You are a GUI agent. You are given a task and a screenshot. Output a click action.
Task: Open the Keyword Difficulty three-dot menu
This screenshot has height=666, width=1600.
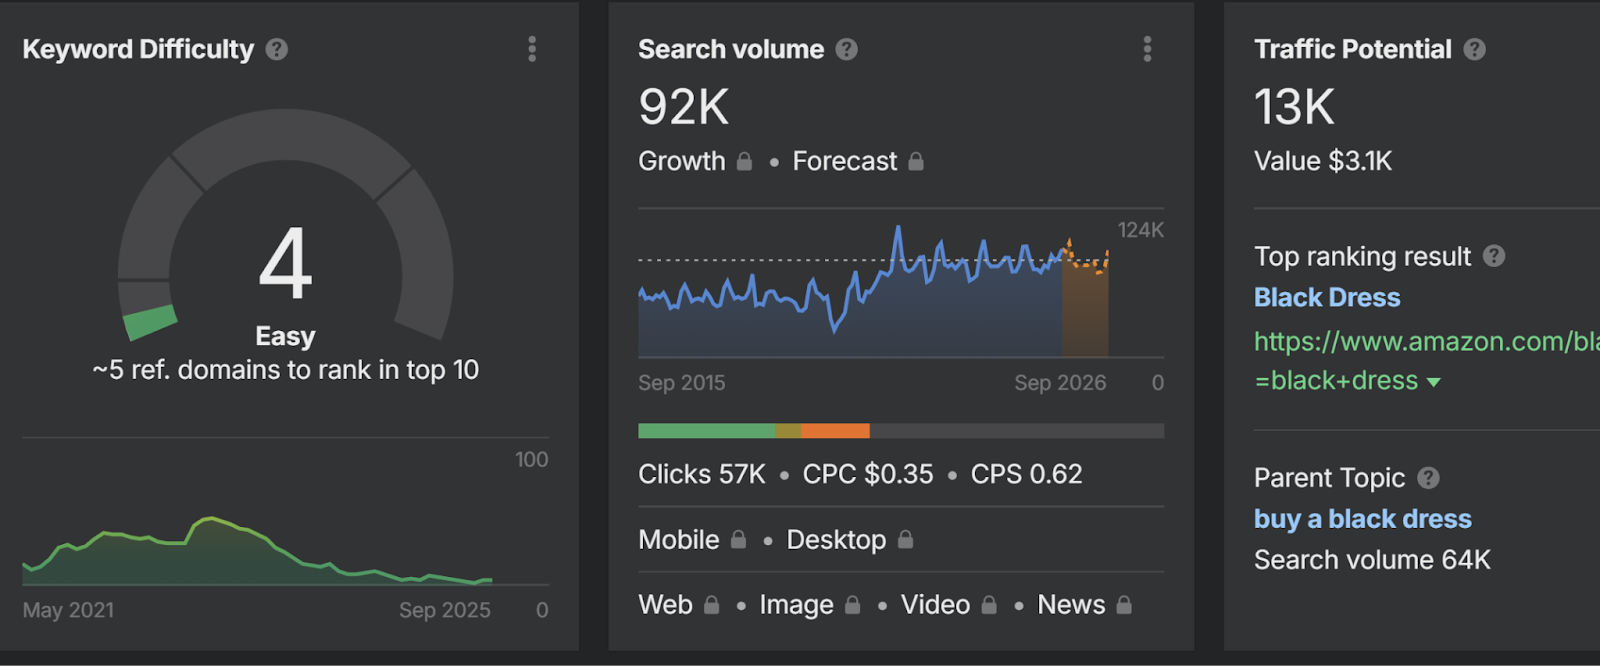[532, 49]
